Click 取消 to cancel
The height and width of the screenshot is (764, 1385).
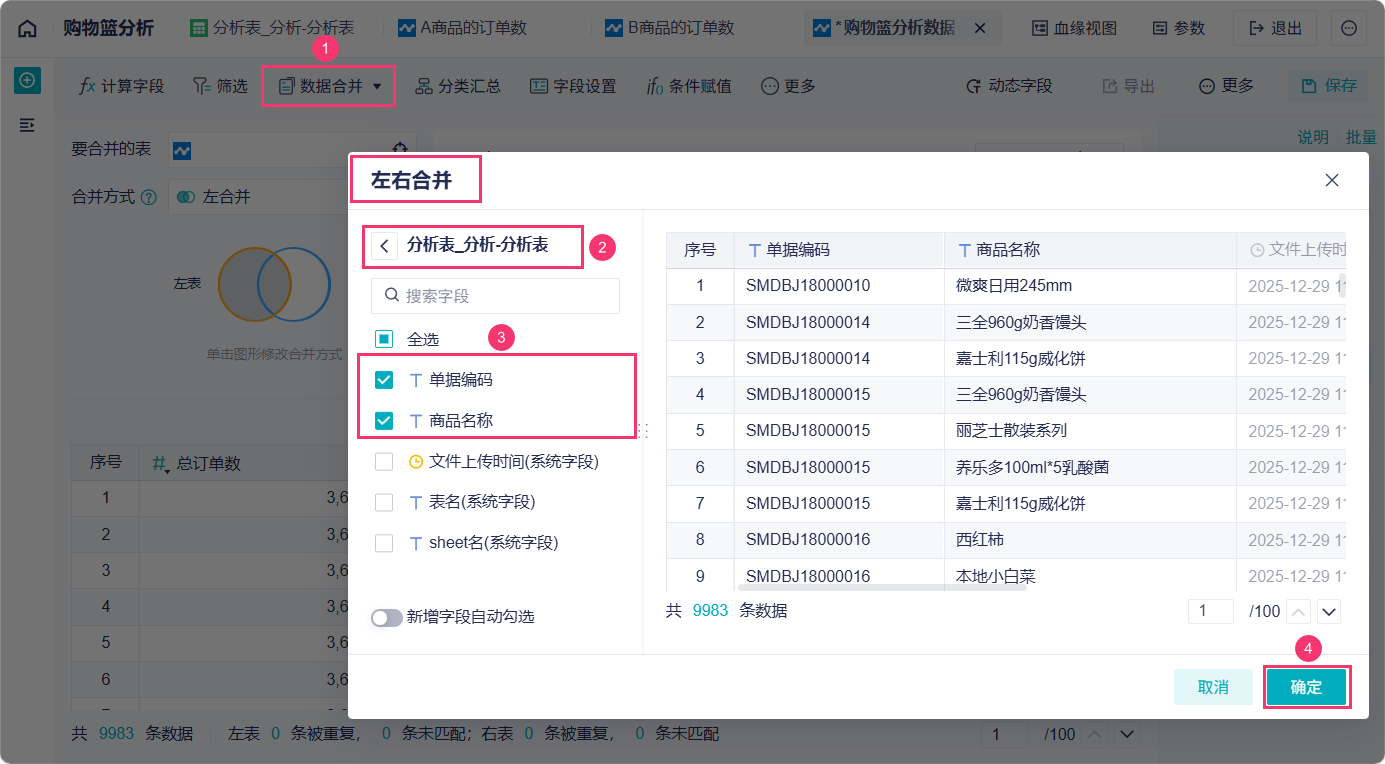point(1213,687)
